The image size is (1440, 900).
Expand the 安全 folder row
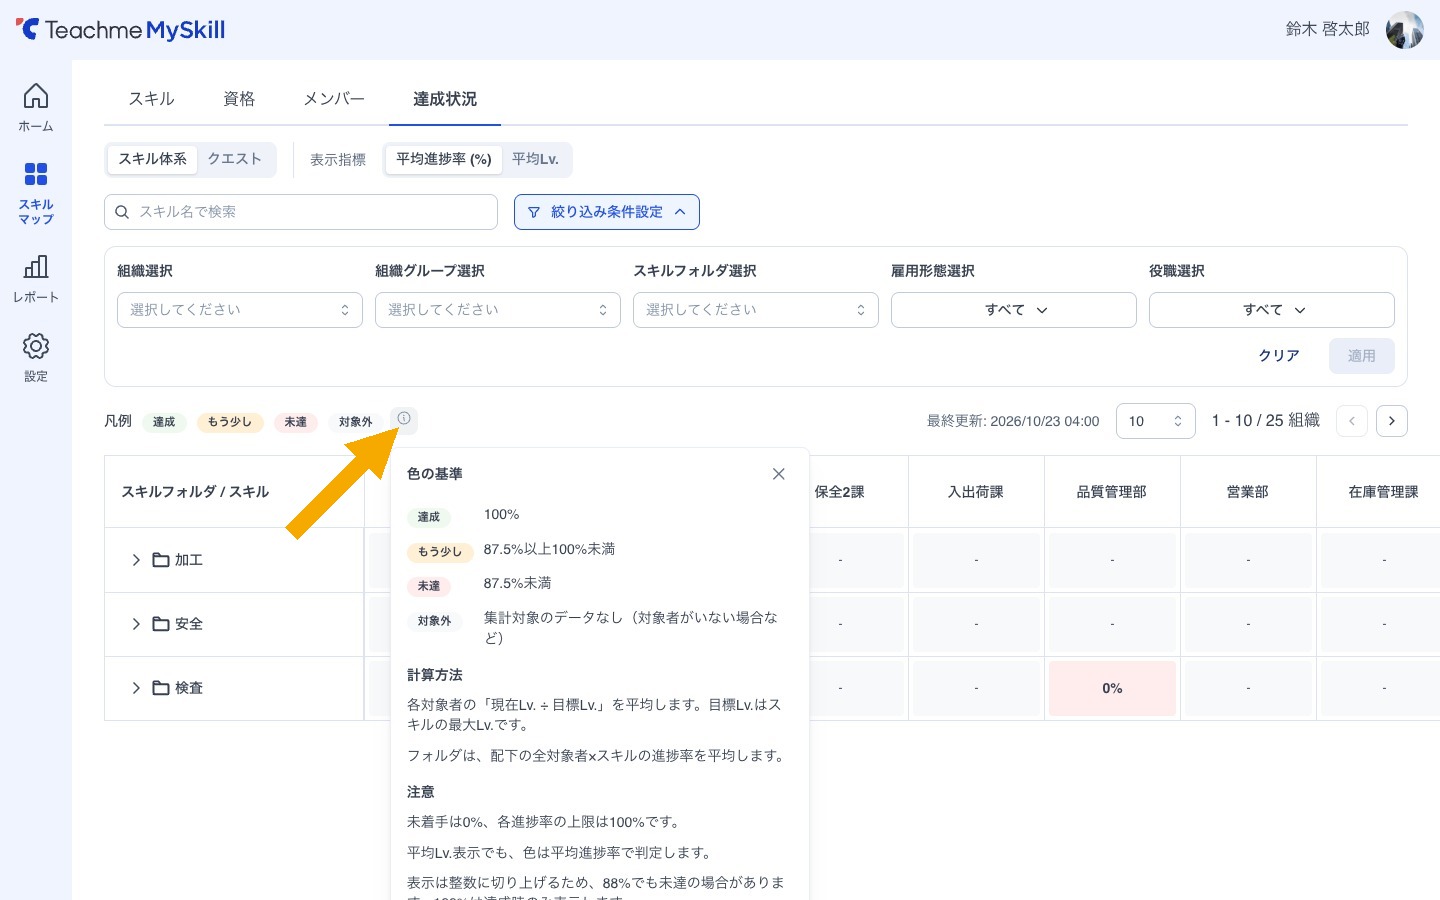(x=136, y=624)
